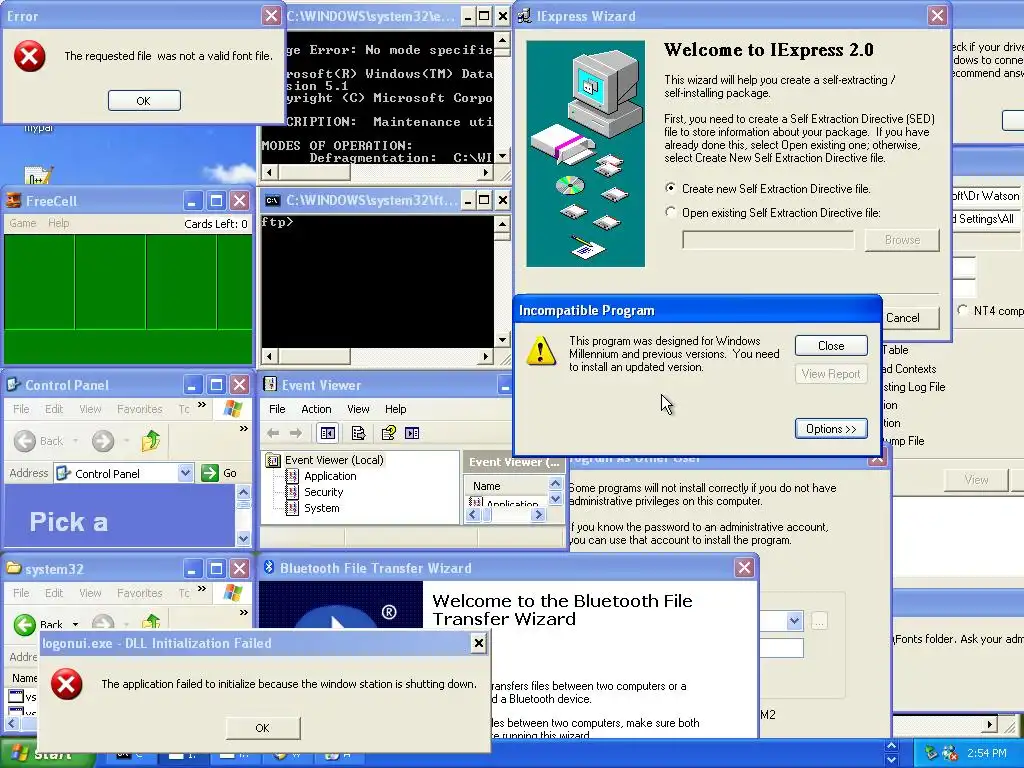Click OK in logonui.exe DLL Initialization Failed dialog
Image resolution: width=1024 pixels, height=768 pixels.
point(263,728)
